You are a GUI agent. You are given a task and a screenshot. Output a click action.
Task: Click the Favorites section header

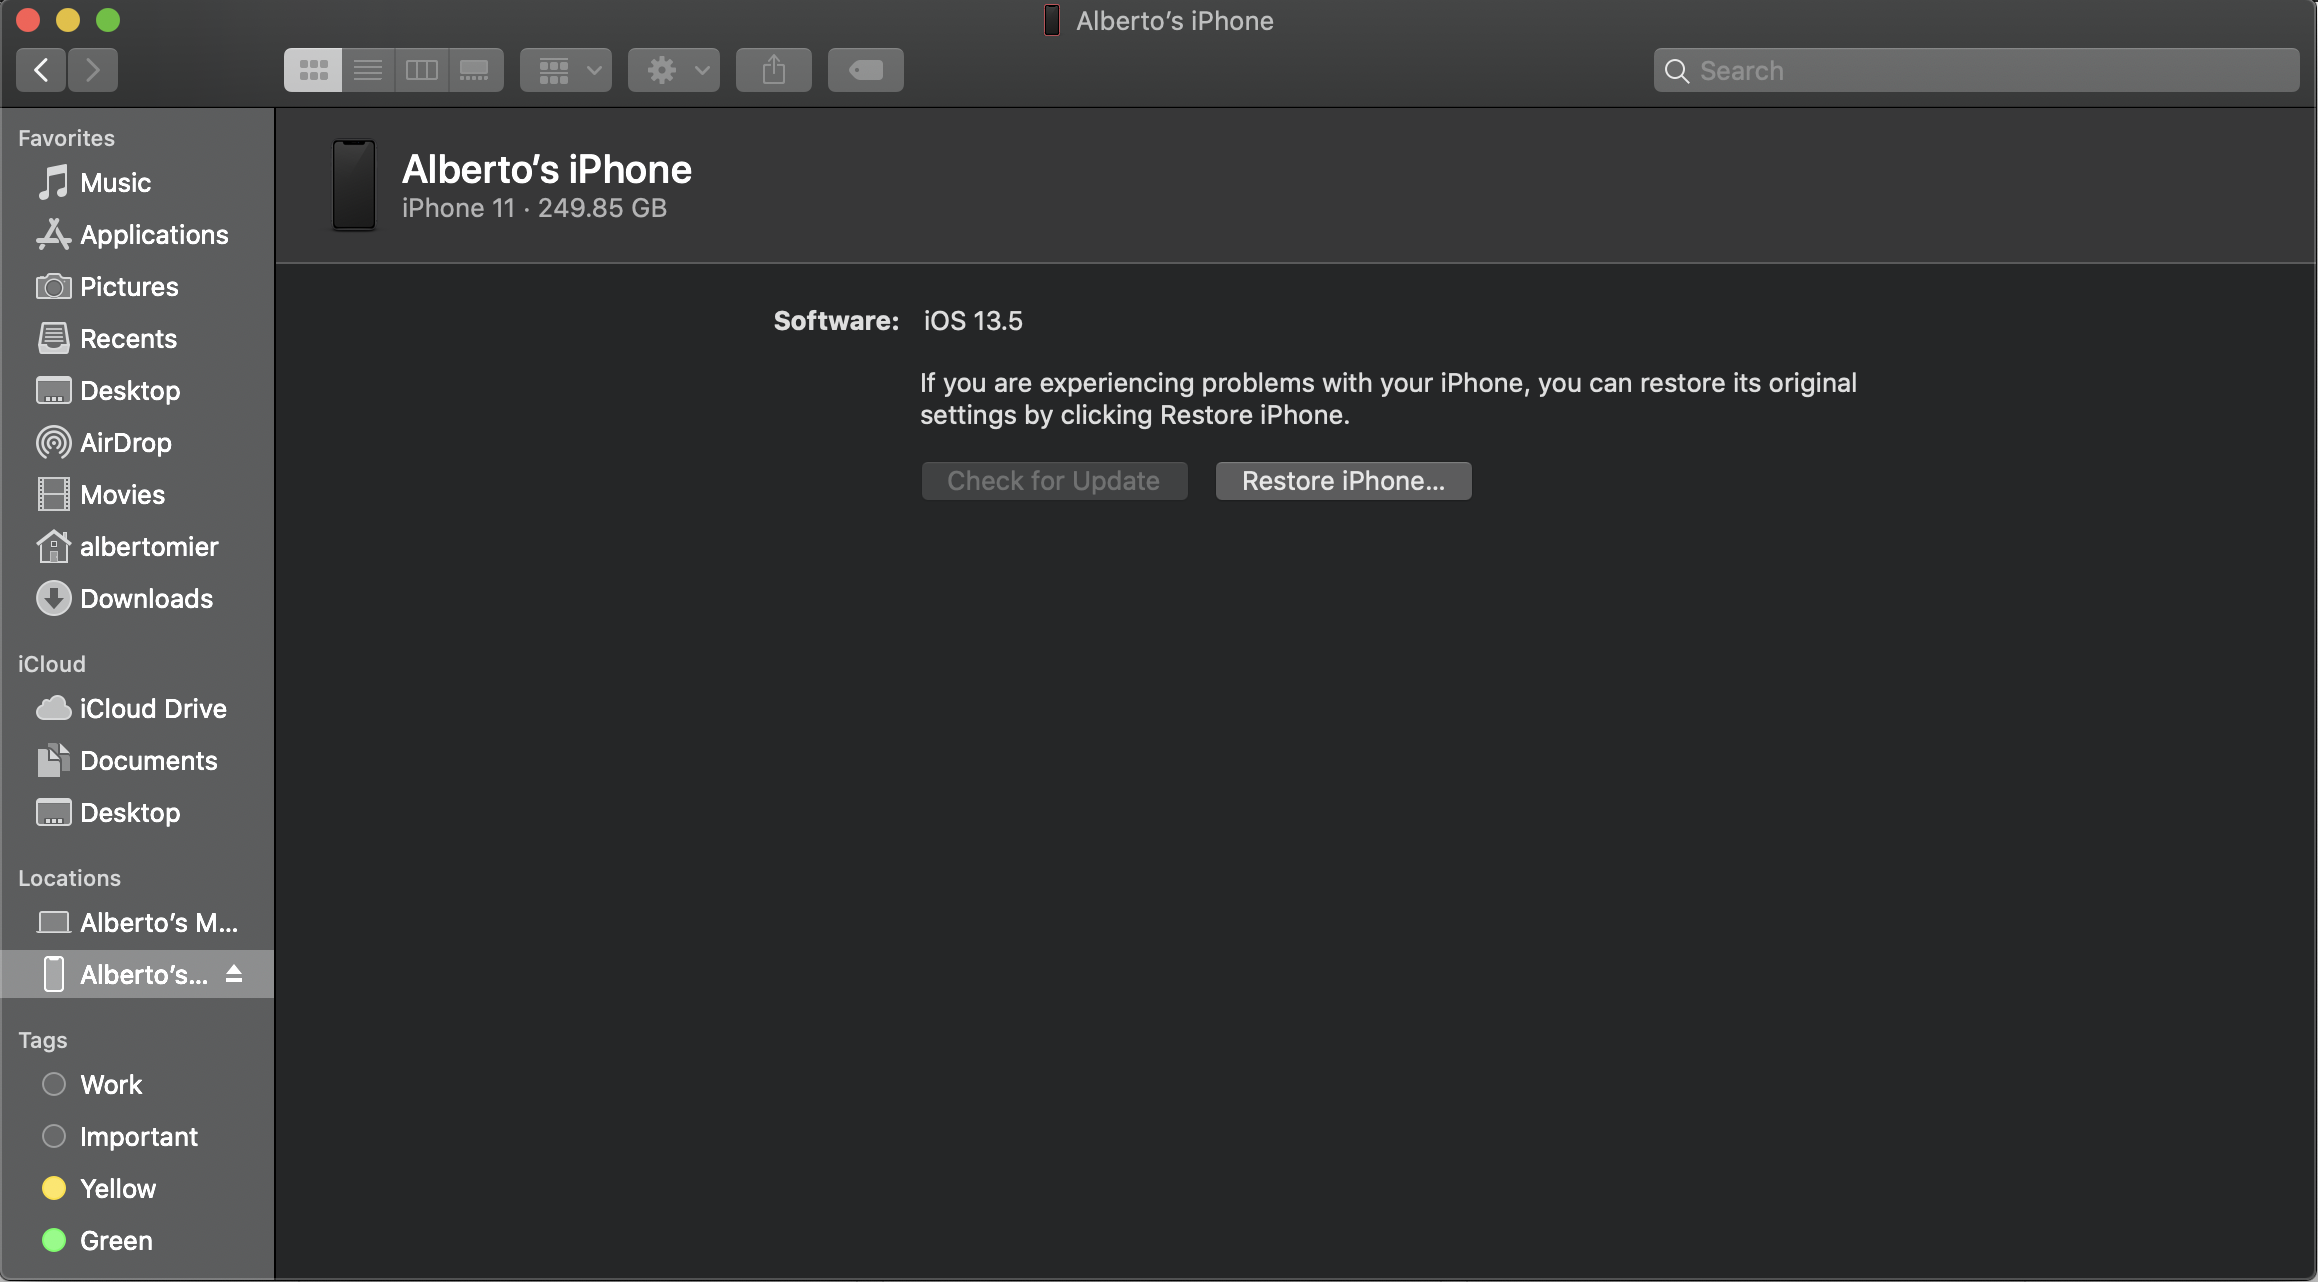[66, 138]
